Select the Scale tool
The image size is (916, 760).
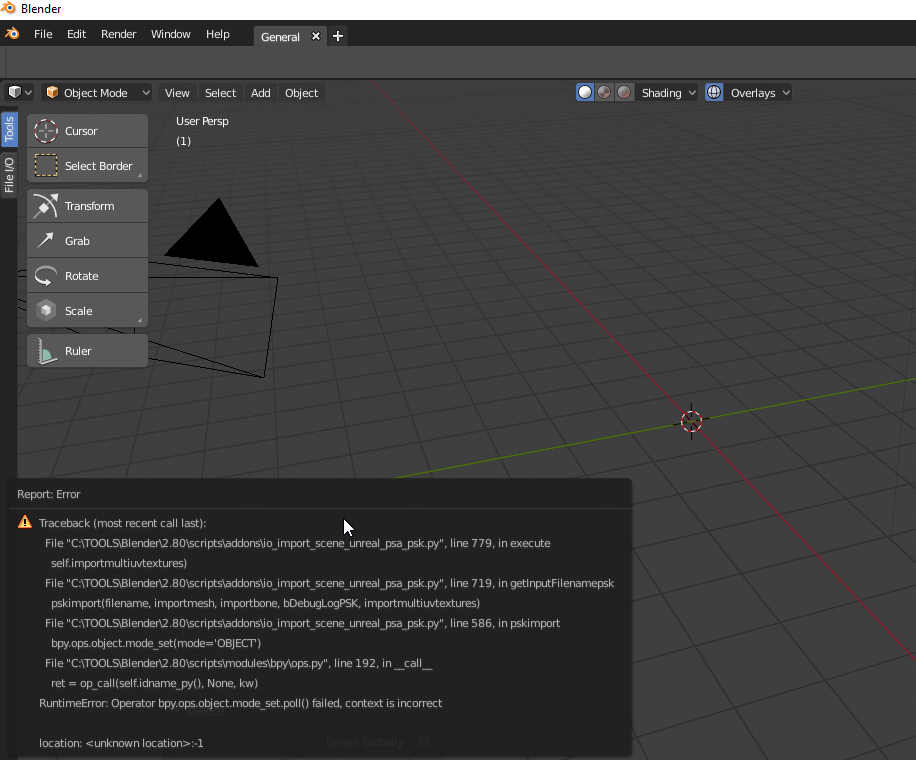(87, 310)
